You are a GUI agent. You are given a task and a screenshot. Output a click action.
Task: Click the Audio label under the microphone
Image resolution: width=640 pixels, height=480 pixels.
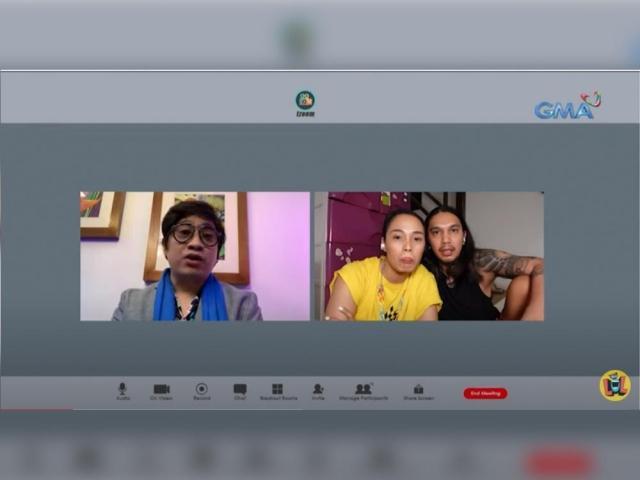pos(122,398)
